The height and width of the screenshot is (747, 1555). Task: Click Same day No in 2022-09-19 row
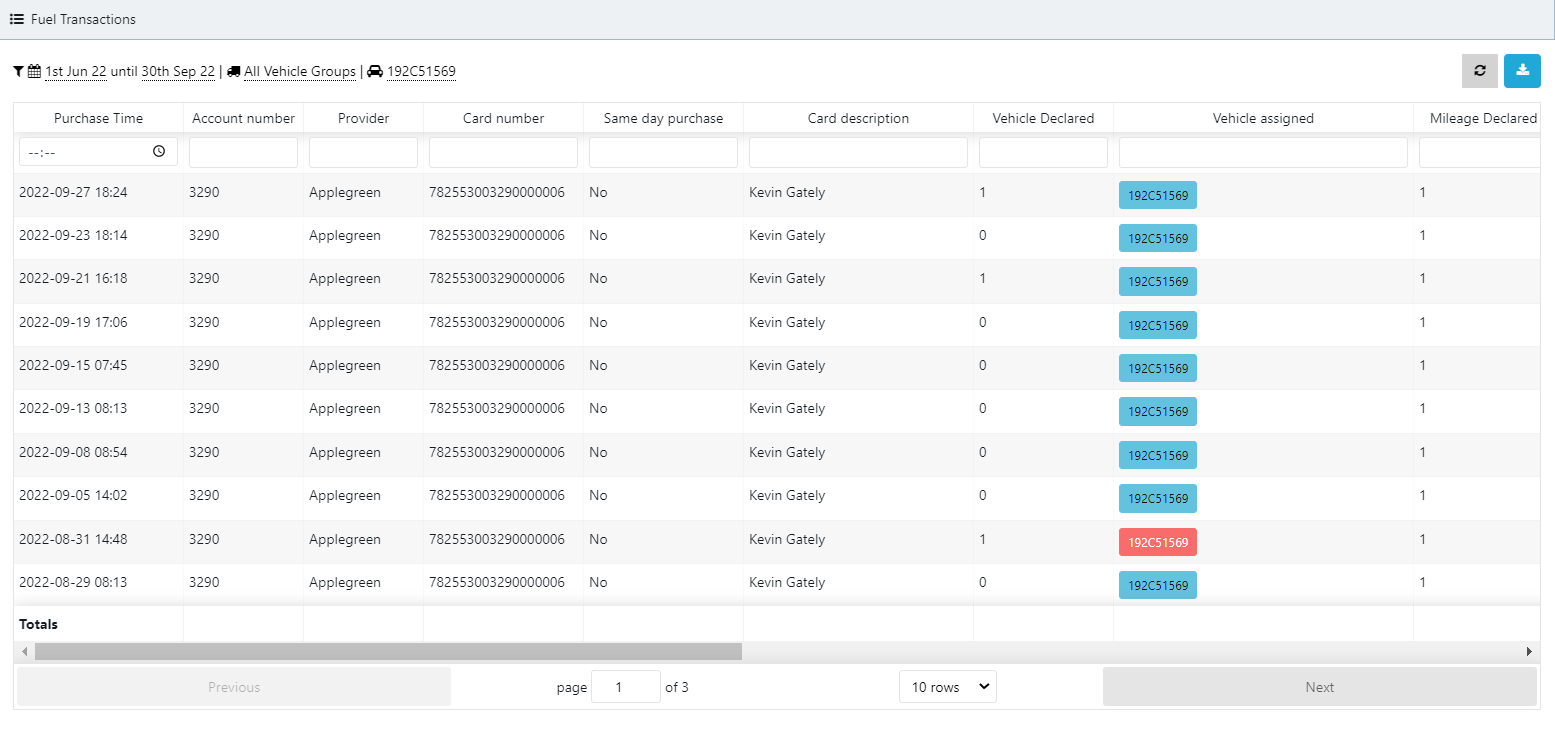[598, 322]
